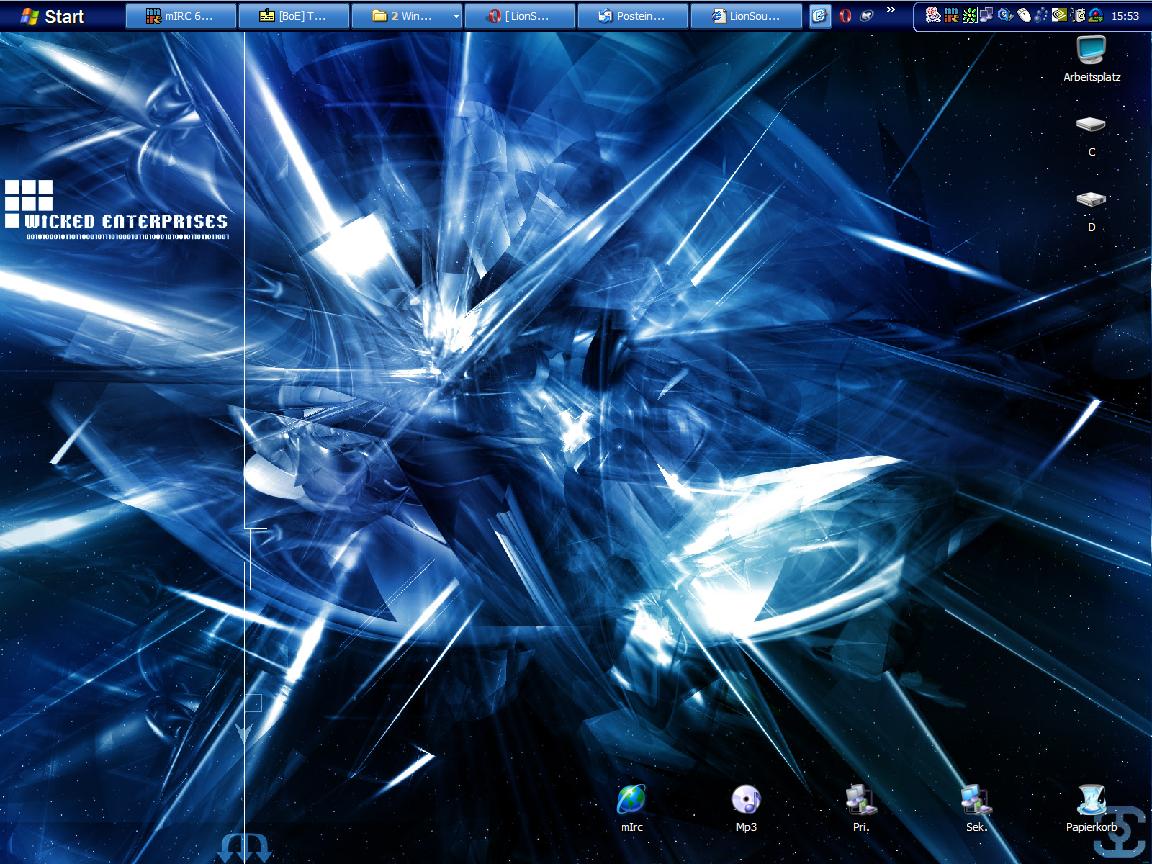Open the Start menu

click(52, 16)
